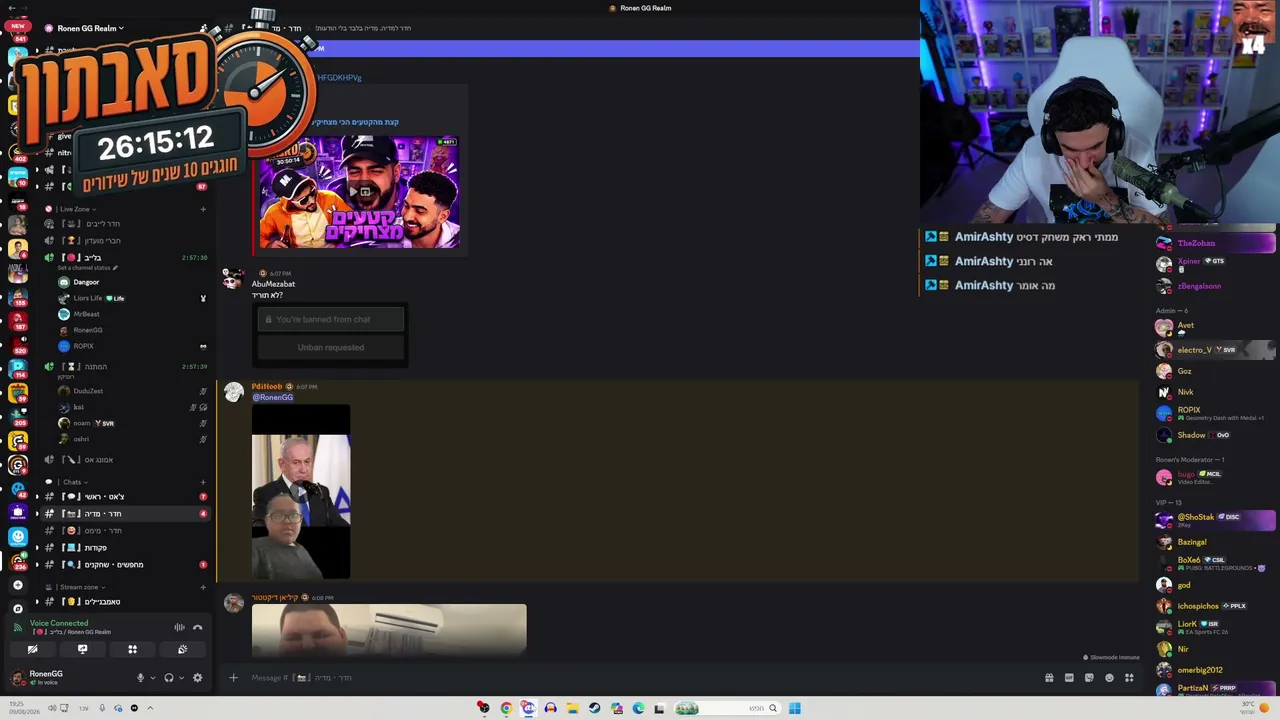Open the @RonenGG mention in PdiHoeb's message
The height and width of the screenshot is (720, 1280).
pyautogui.click(x=272, y=398)
